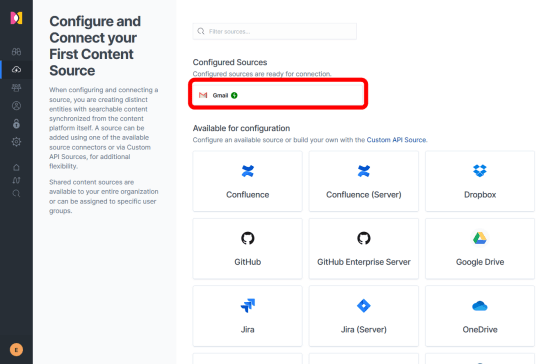The image size is (560, 364).
Task: Click 'Configured sources are ready for connection' text
Action: click(262, 74)
